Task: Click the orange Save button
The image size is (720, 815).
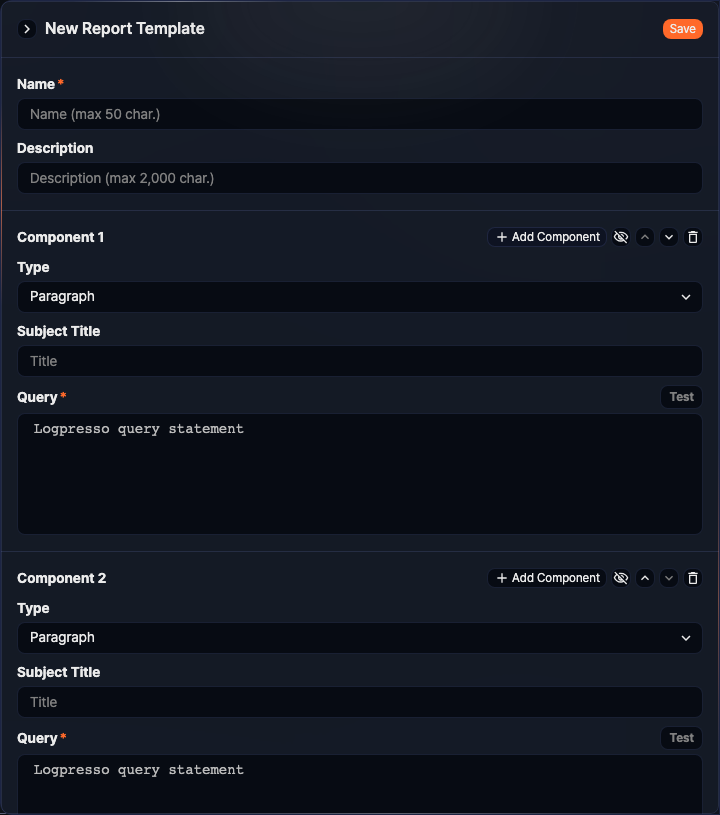Action: coord(682,29)
